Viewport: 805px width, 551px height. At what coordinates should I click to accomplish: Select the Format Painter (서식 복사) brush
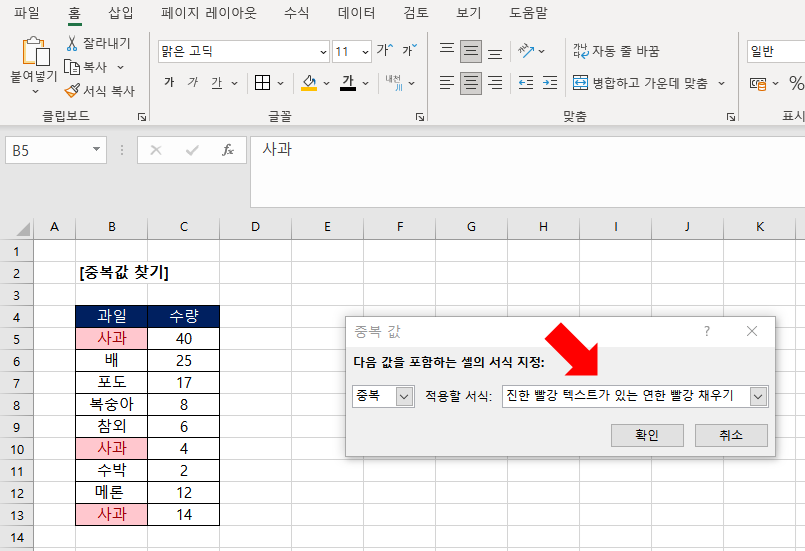point(72,91)
